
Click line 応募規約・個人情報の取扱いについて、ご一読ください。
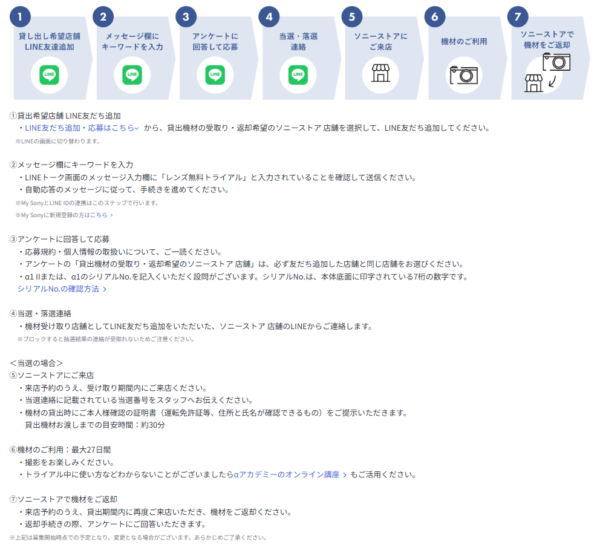click(x=120, y=252)
